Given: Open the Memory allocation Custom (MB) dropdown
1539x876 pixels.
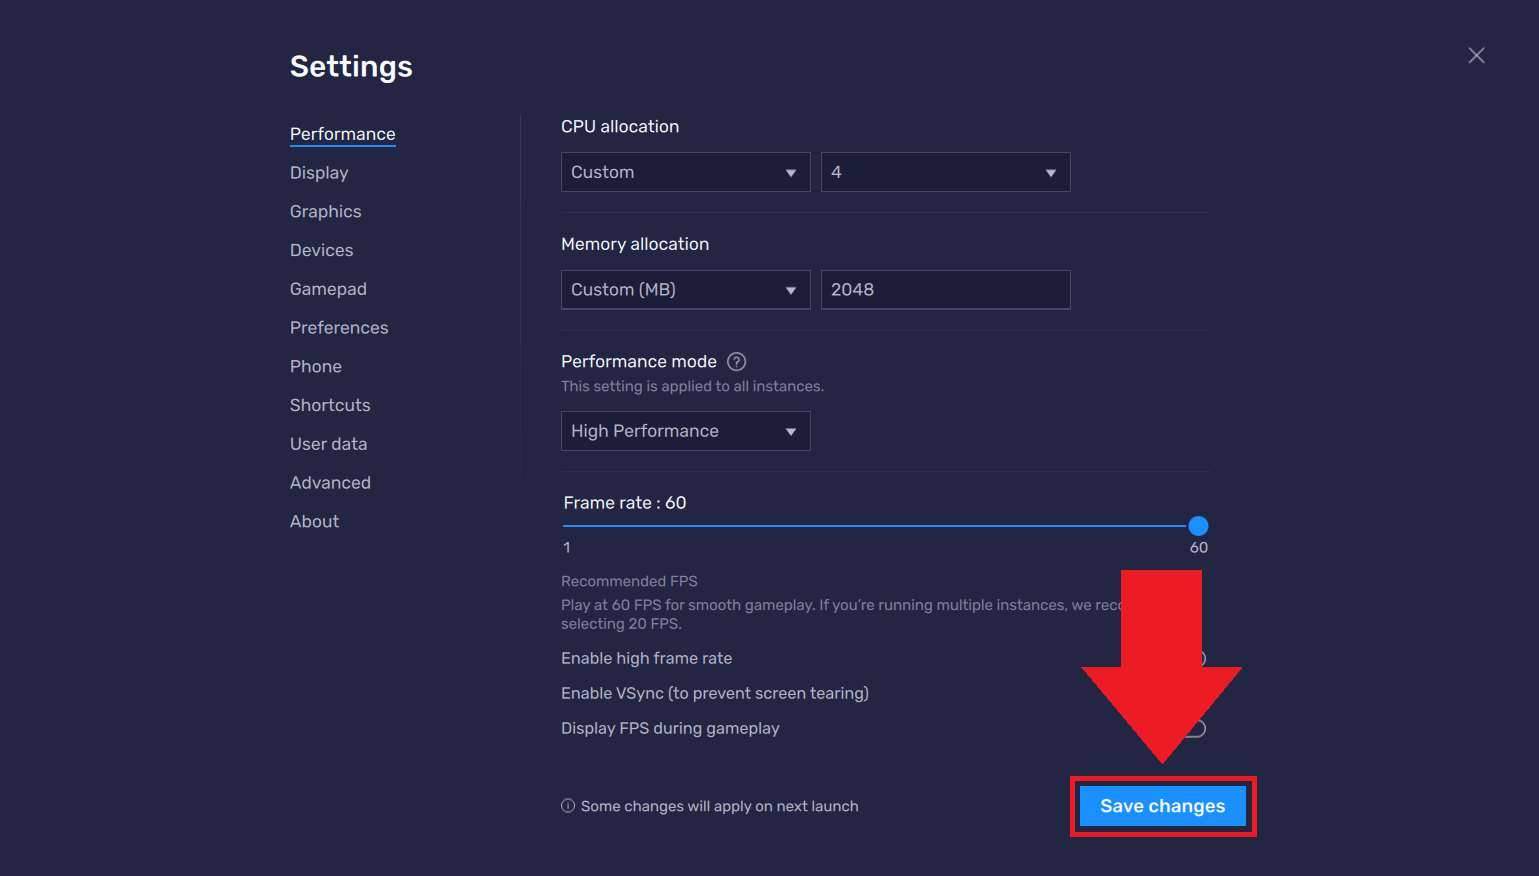Looking at the screenshot, I should pos(685,290).
